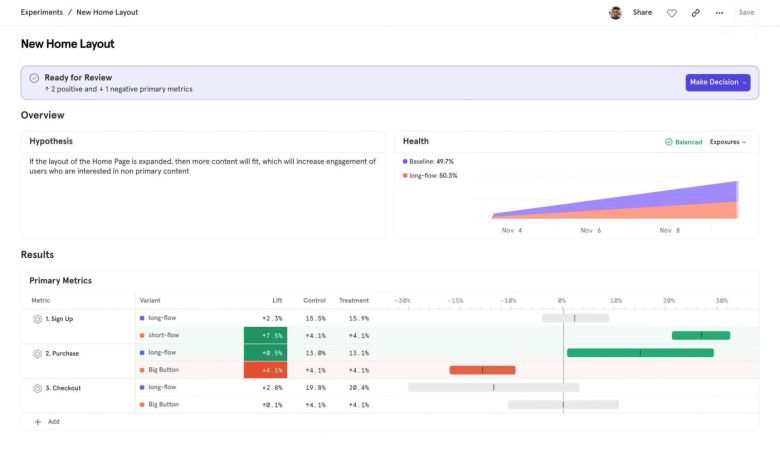Click the Save button

coord(746,13)
